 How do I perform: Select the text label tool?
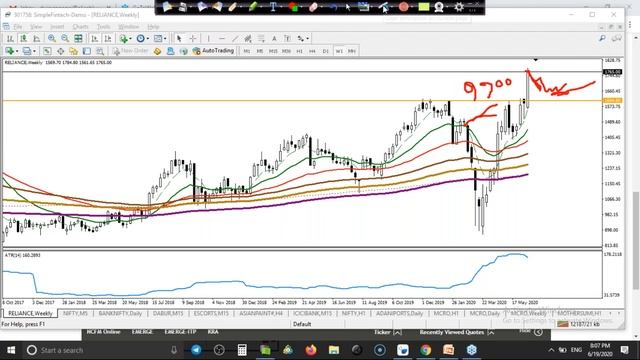coord(287,38)
